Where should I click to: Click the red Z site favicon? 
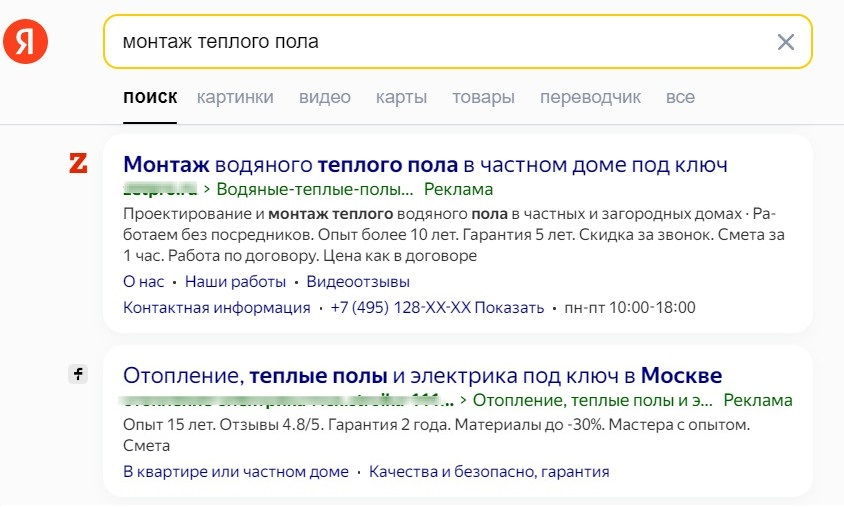[78, 163]
